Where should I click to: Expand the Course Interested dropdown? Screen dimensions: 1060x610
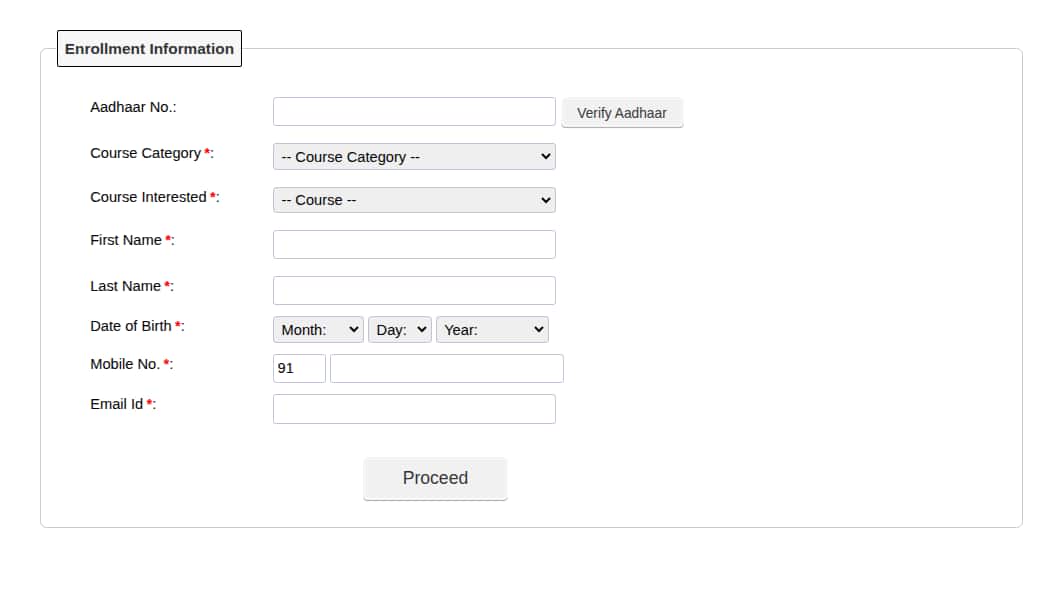tap(414, 200)
